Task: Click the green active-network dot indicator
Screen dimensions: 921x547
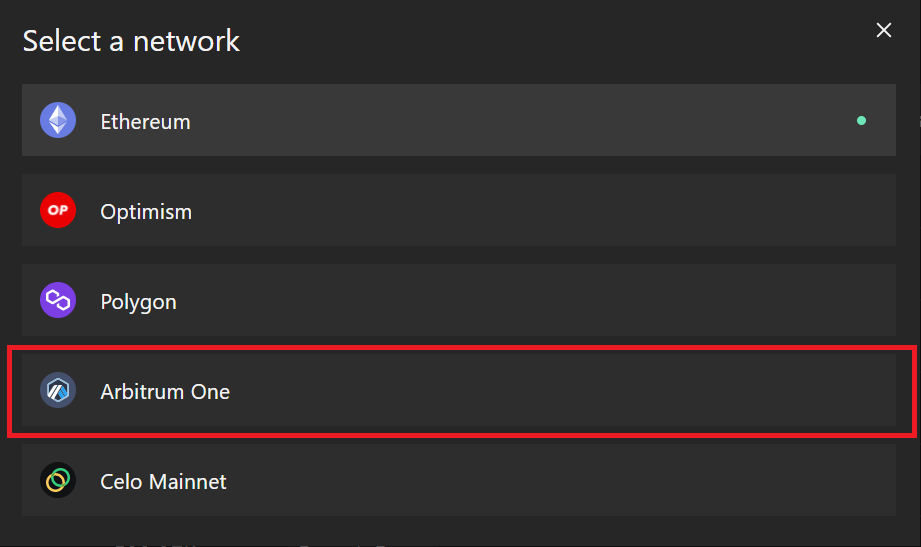Action: coord(861,120)
